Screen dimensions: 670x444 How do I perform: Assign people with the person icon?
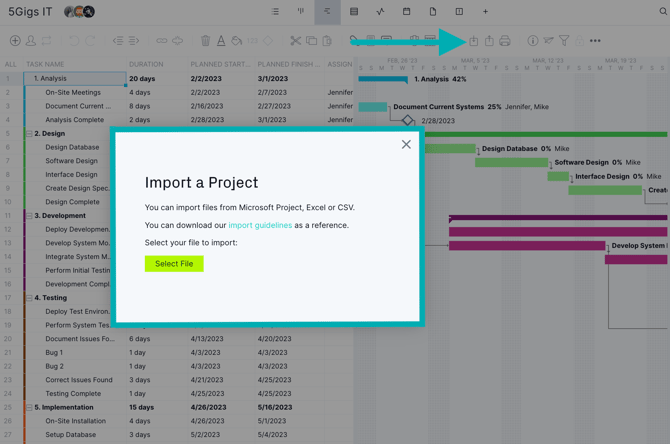(x=31, y=41)
